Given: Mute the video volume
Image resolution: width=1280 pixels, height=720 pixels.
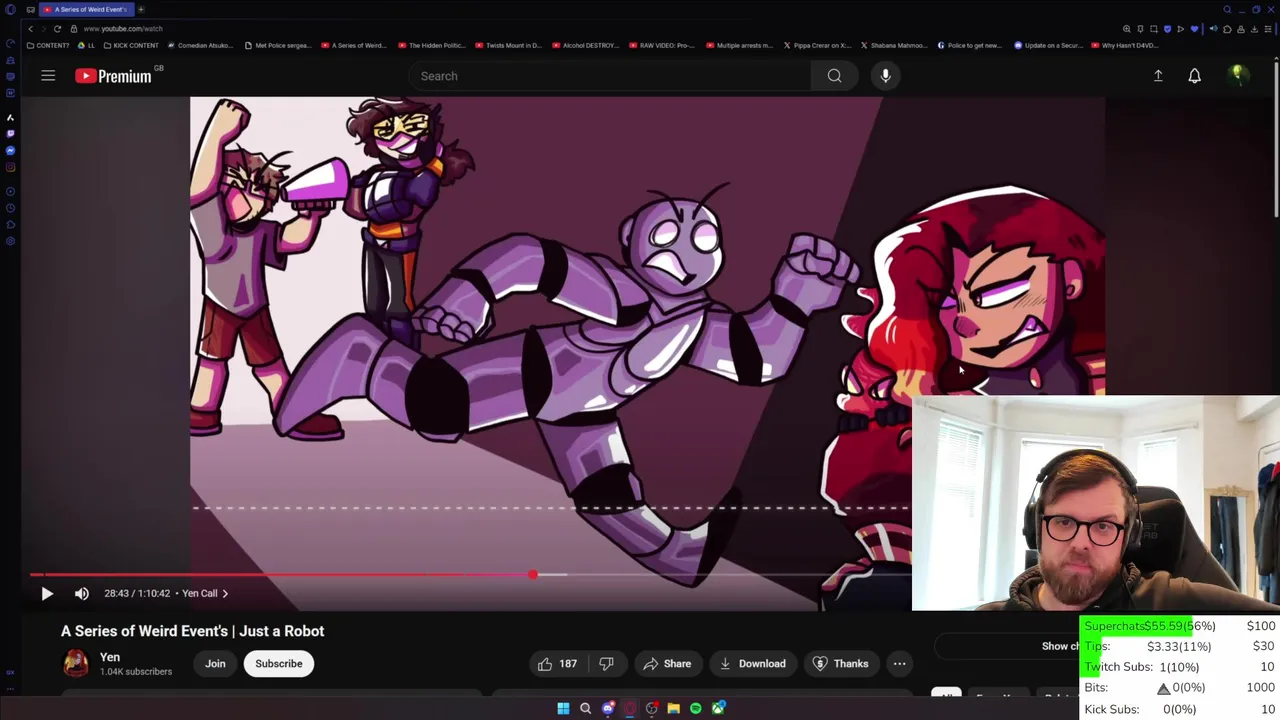Looking at the screenshot, I should point(82,593).
